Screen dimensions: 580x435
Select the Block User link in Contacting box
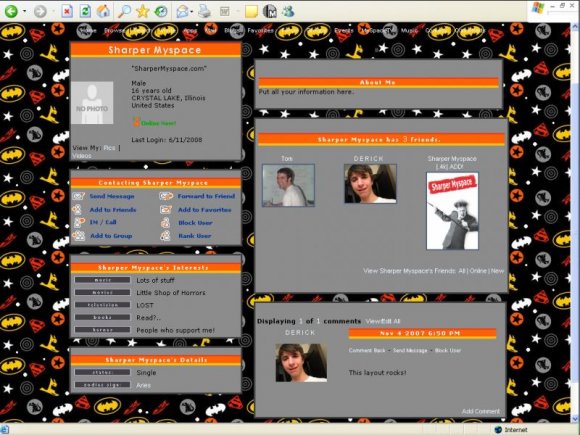[x=195, y=223]
